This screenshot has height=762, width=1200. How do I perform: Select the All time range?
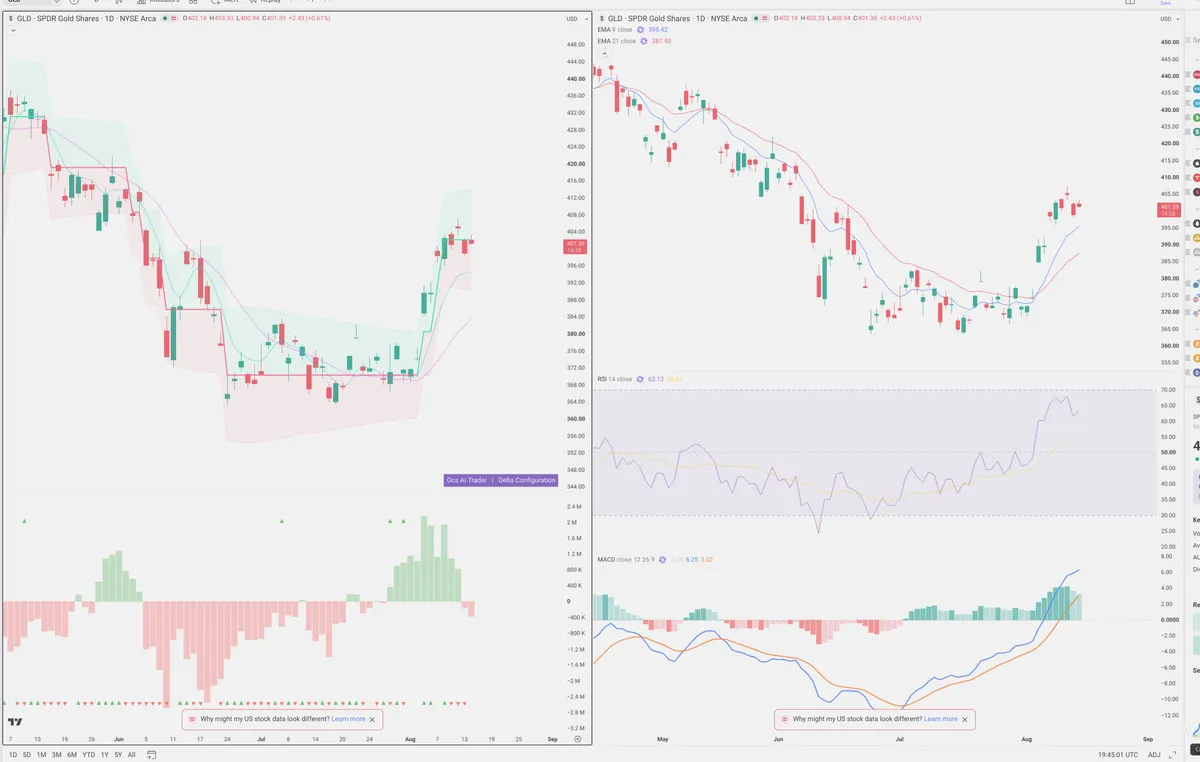pos(131,755)
